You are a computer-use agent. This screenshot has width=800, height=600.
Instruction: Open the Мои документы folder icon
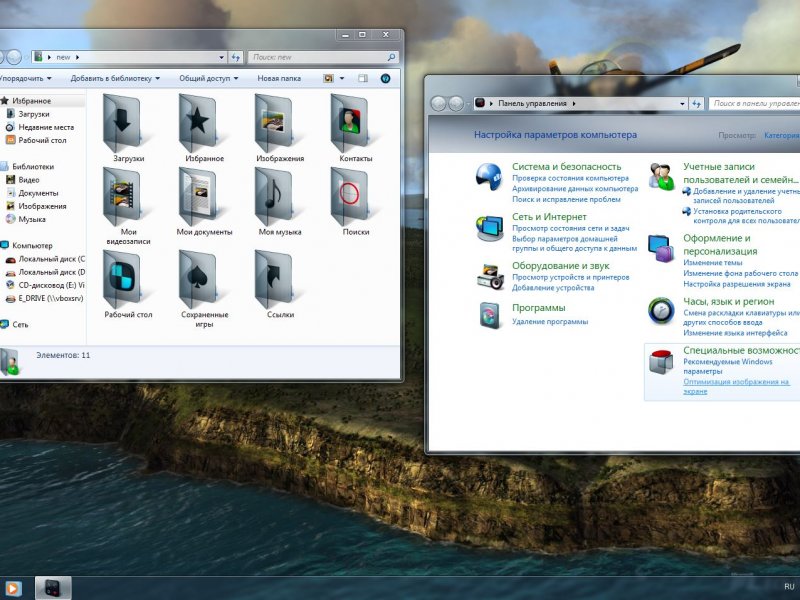coord(197,196)
